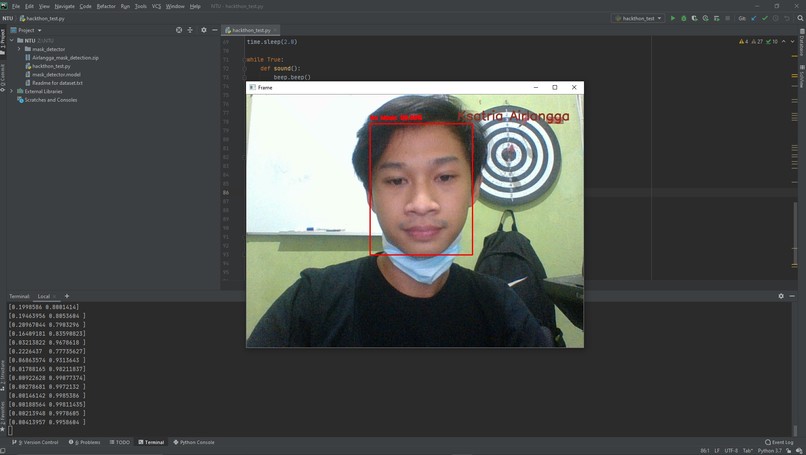Click the profile run icon in toolbar

[x=705, y=18]
